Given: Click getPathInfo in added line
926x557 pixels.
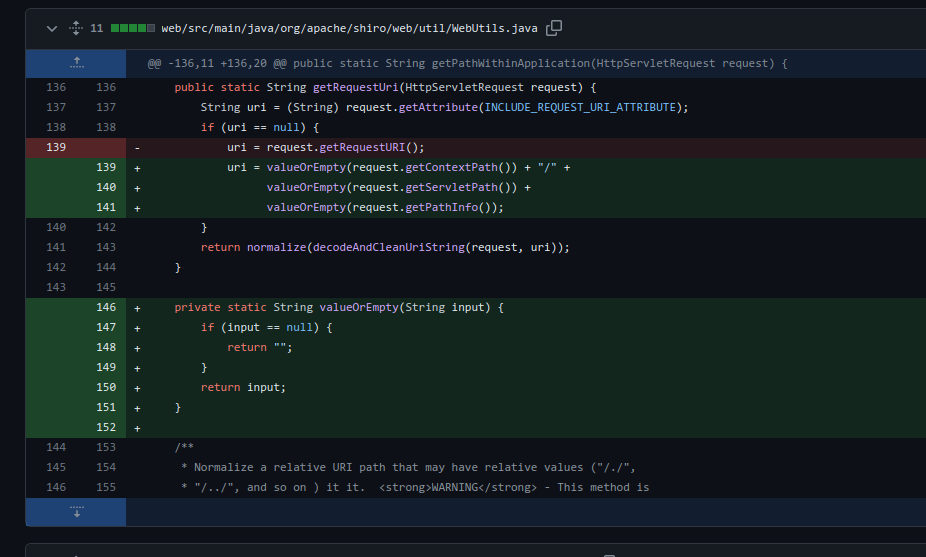Looking at the screenshot, I should pos(441,207).
